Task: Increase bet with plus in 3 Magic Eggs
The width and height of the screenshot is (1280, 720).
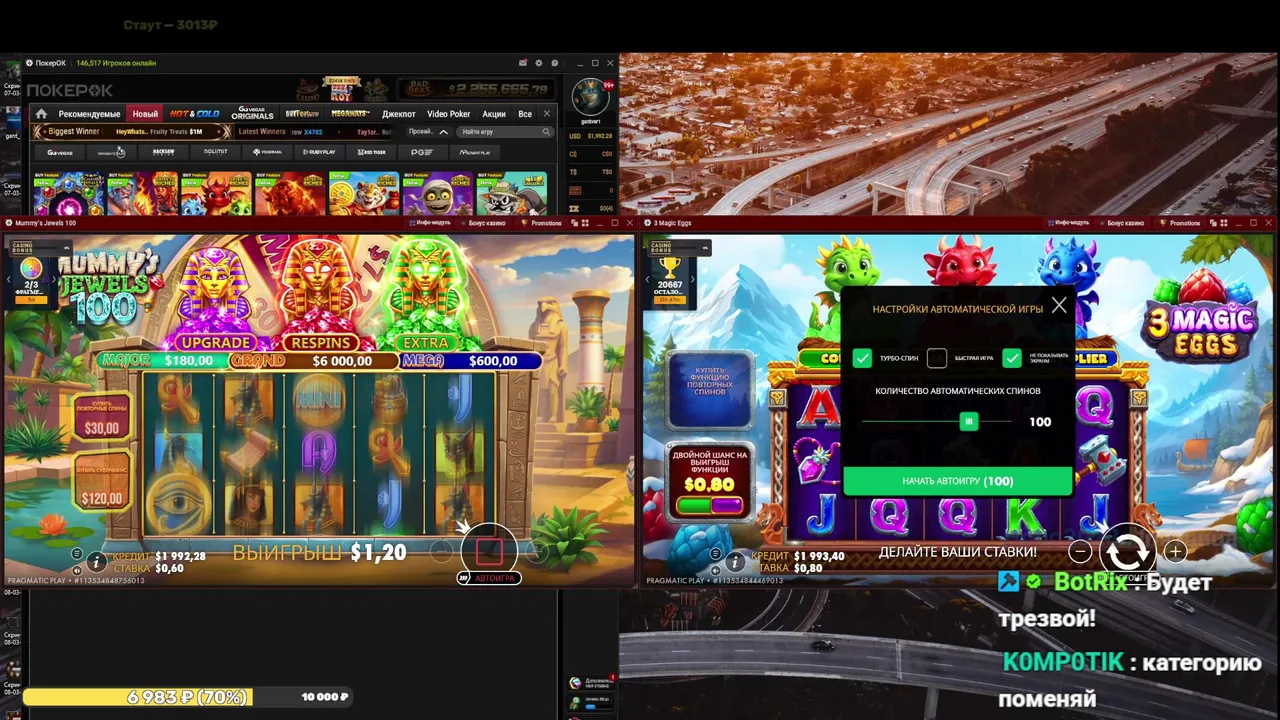Action: click(1176, 551)
